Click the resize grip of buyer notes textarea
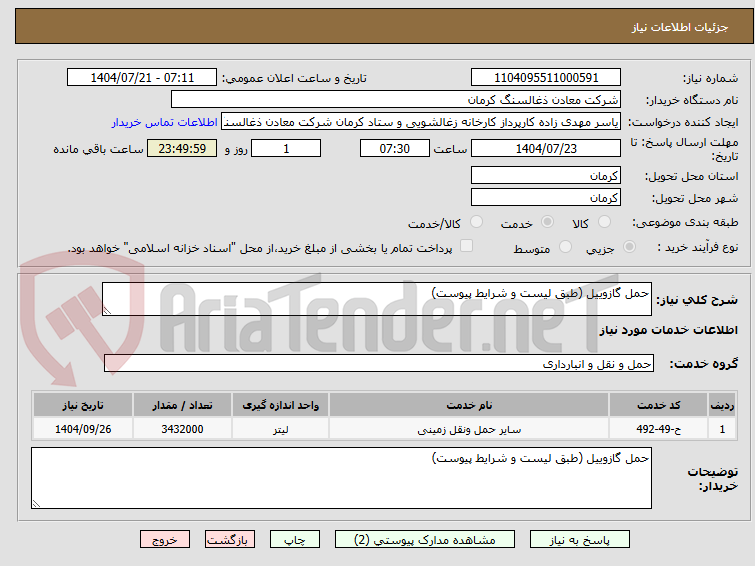This screenshot has width=755, height=566. [x=36, y=503]
